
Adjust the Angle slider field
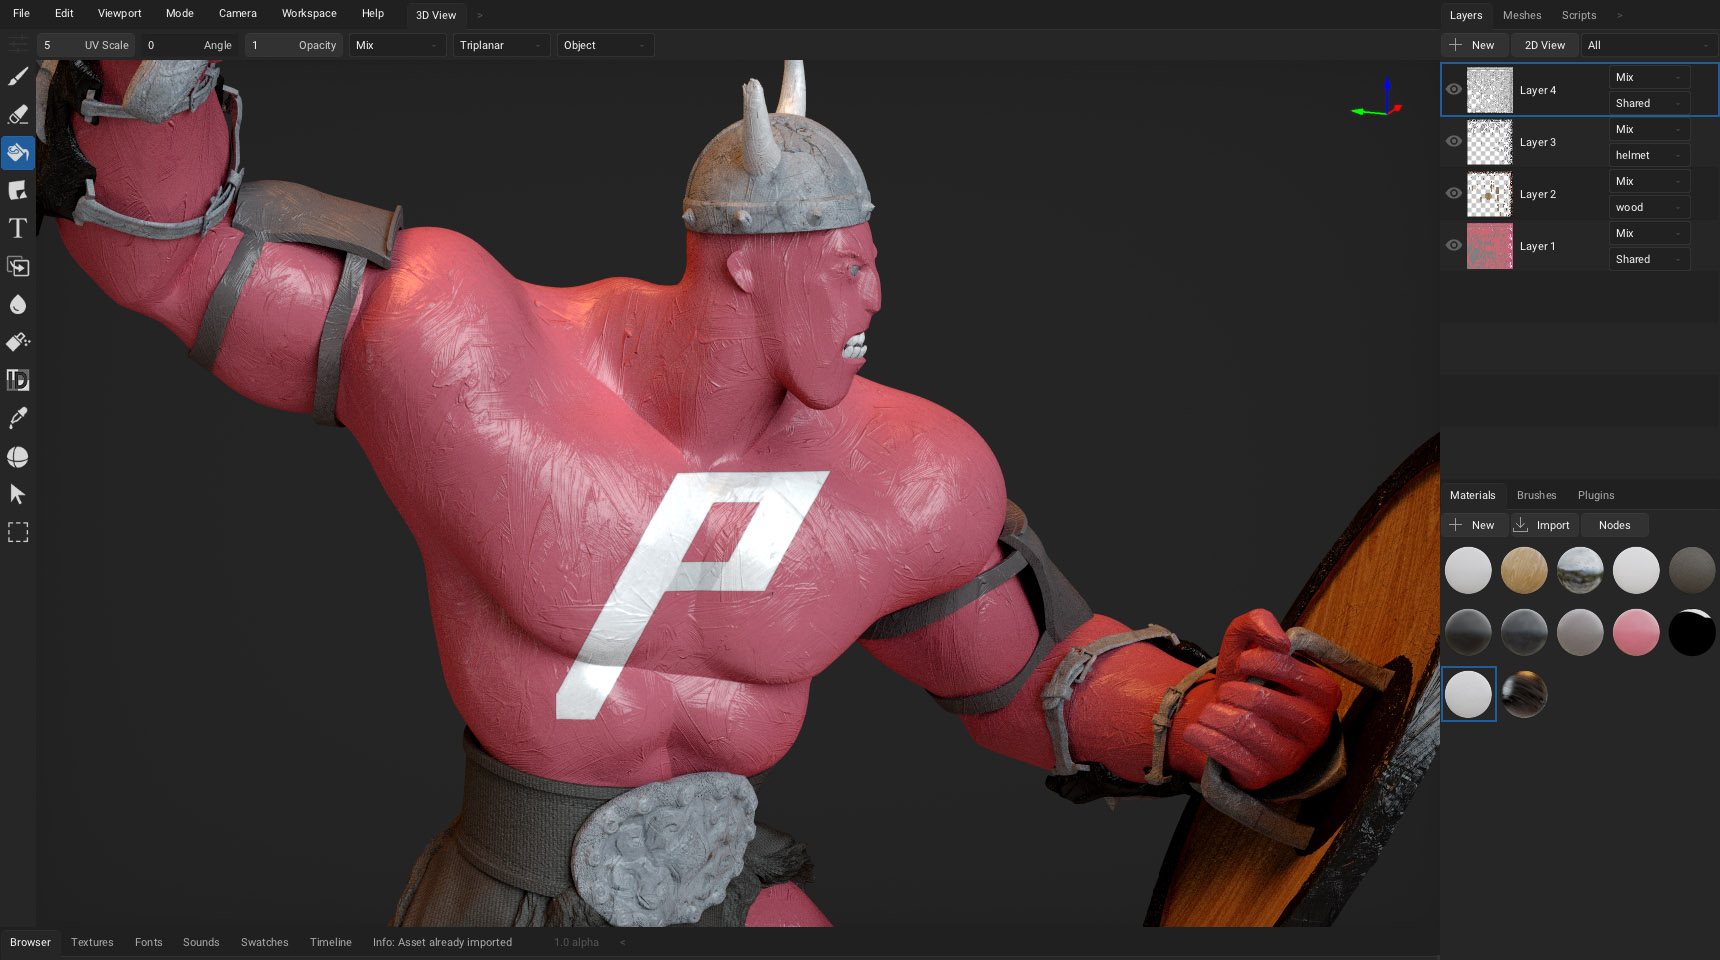coord(189,45)
